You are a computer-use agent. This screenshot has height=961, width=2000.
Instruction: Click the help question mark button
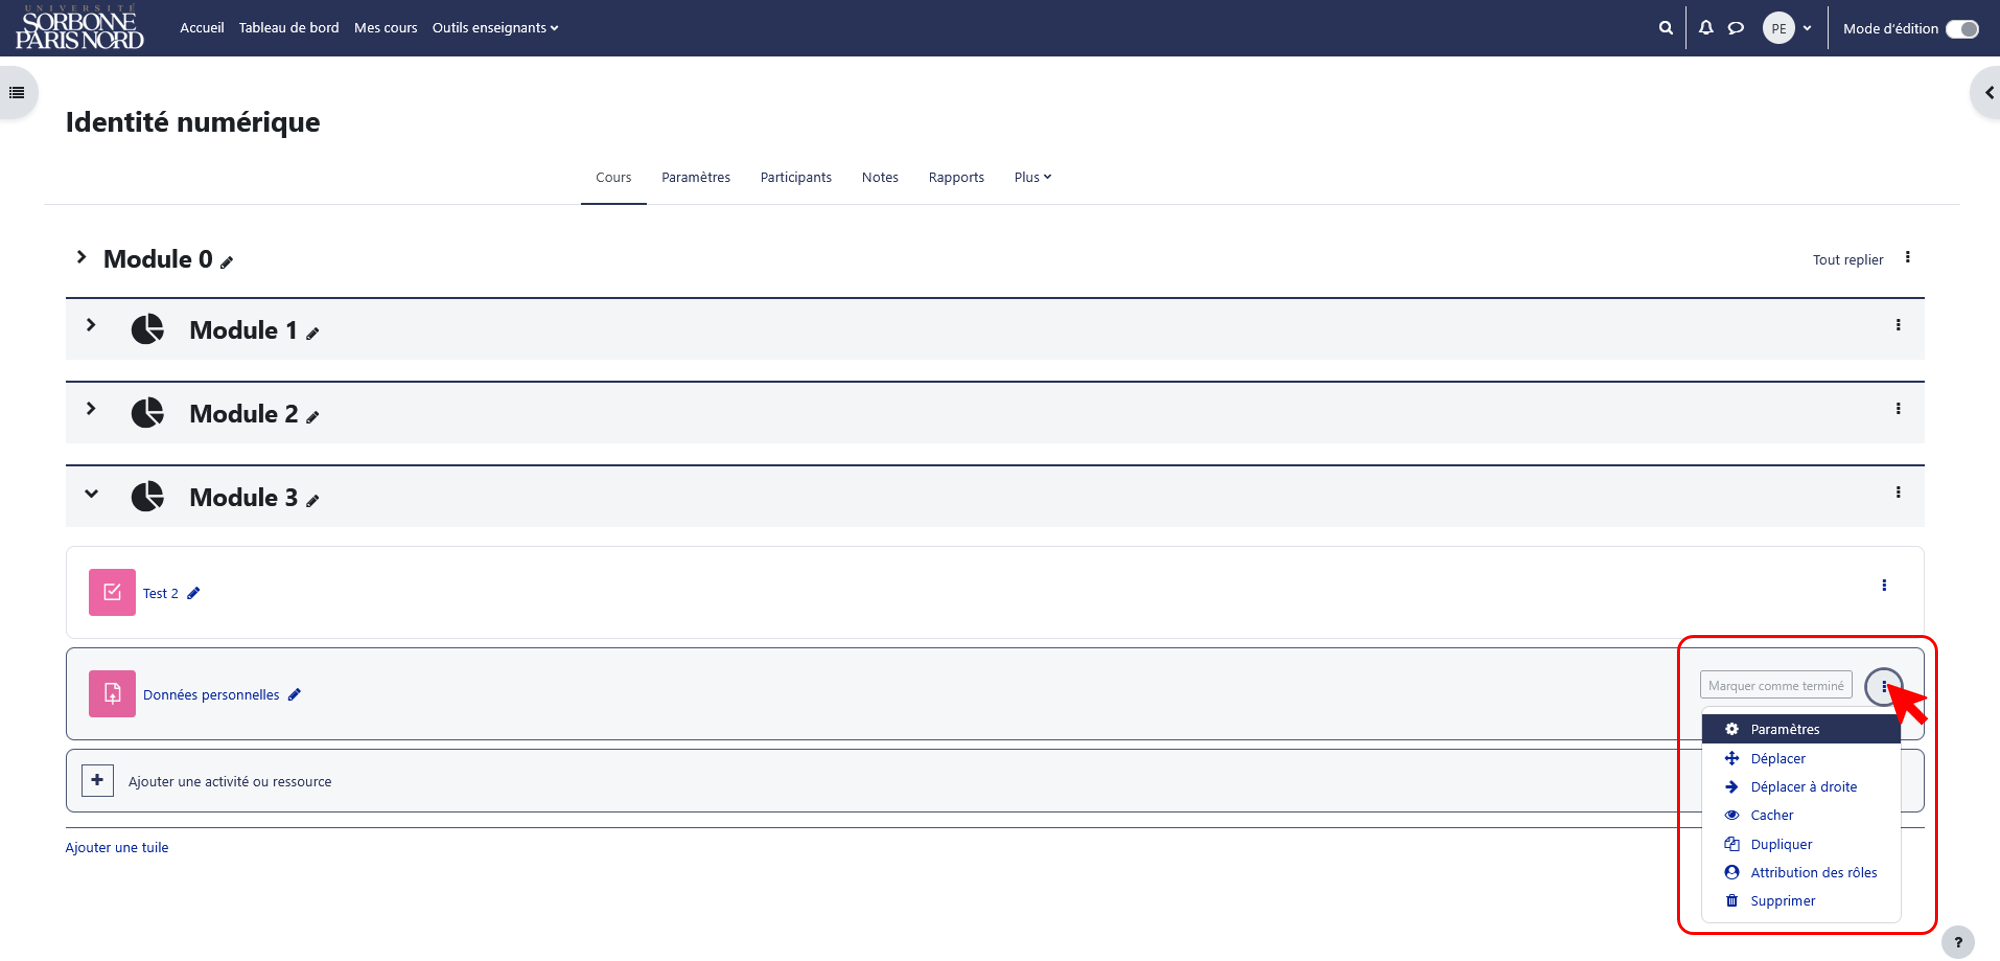click(1958, 942)
